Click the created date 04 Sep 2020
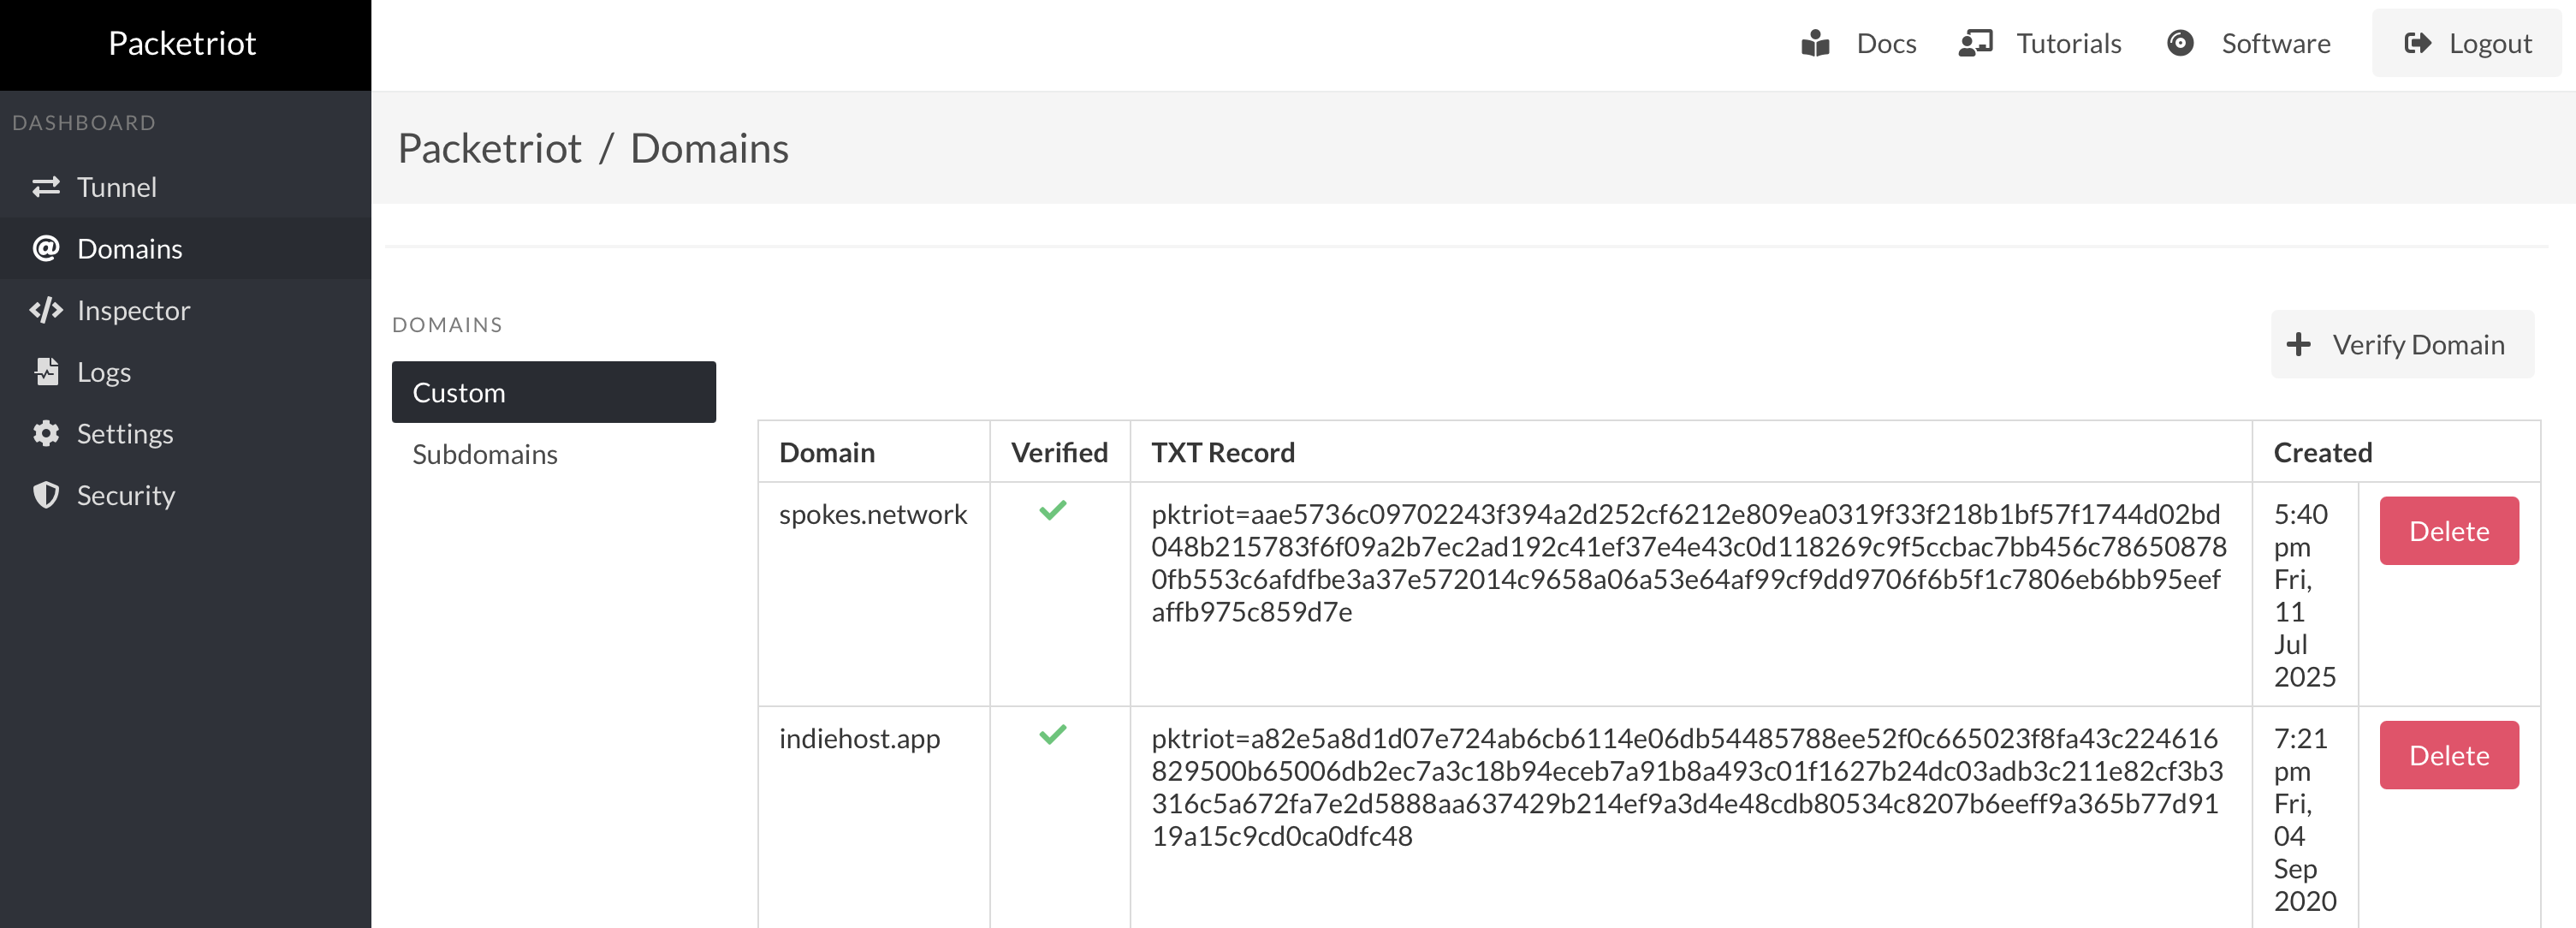The image size is (2576, 928). 2305,819
